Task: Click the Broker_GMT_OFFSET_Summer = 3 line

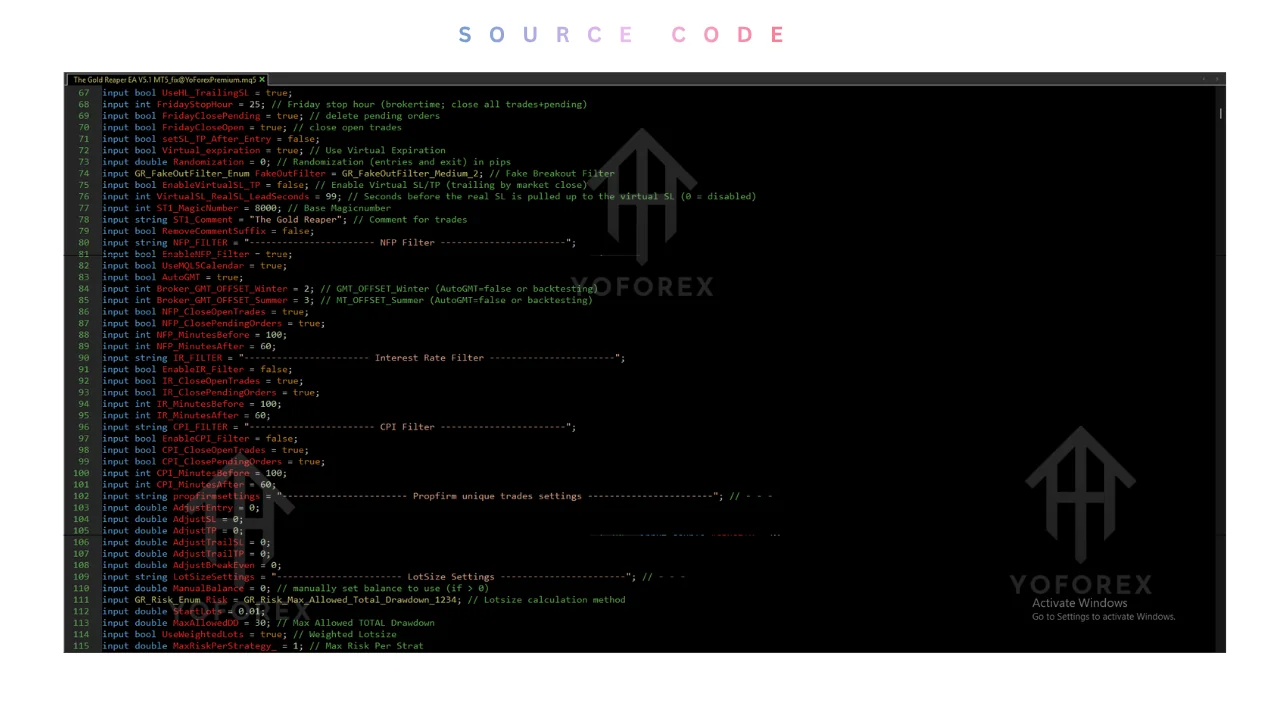Action: tap(347, 300)
